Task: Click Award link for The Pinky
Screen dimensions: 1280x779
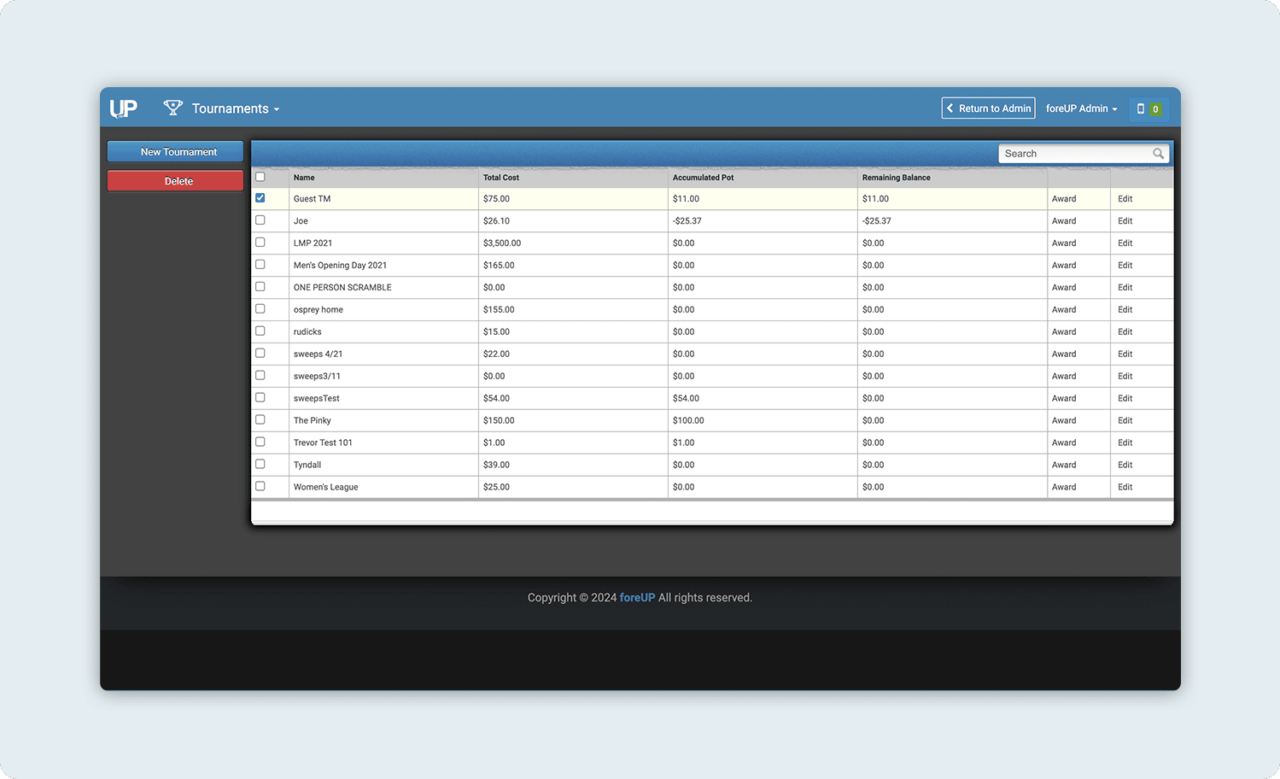Action: click(1064, 420)
